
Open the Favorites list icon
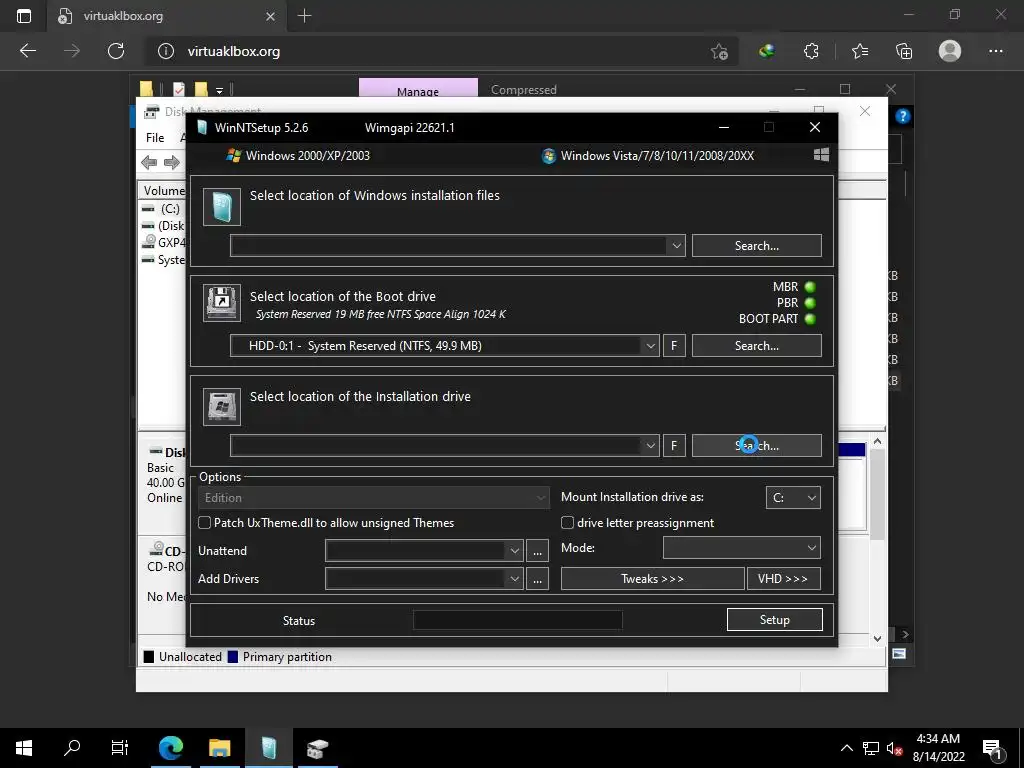pyautogui.click(x=860, y=51)
